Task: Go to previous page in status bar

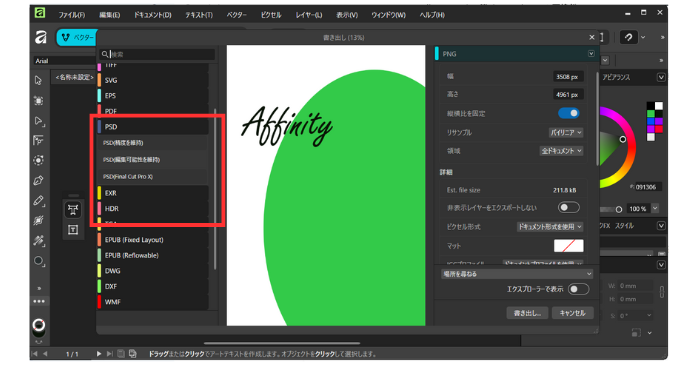Action: point(45,354)
